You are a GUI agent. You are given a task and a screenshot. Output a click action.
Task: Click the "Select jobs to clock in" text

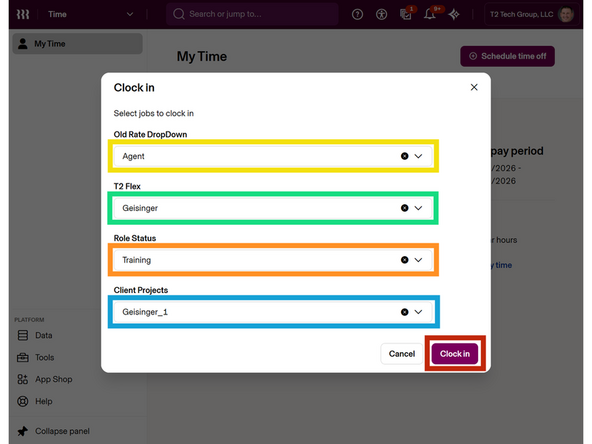coord(154,113)
